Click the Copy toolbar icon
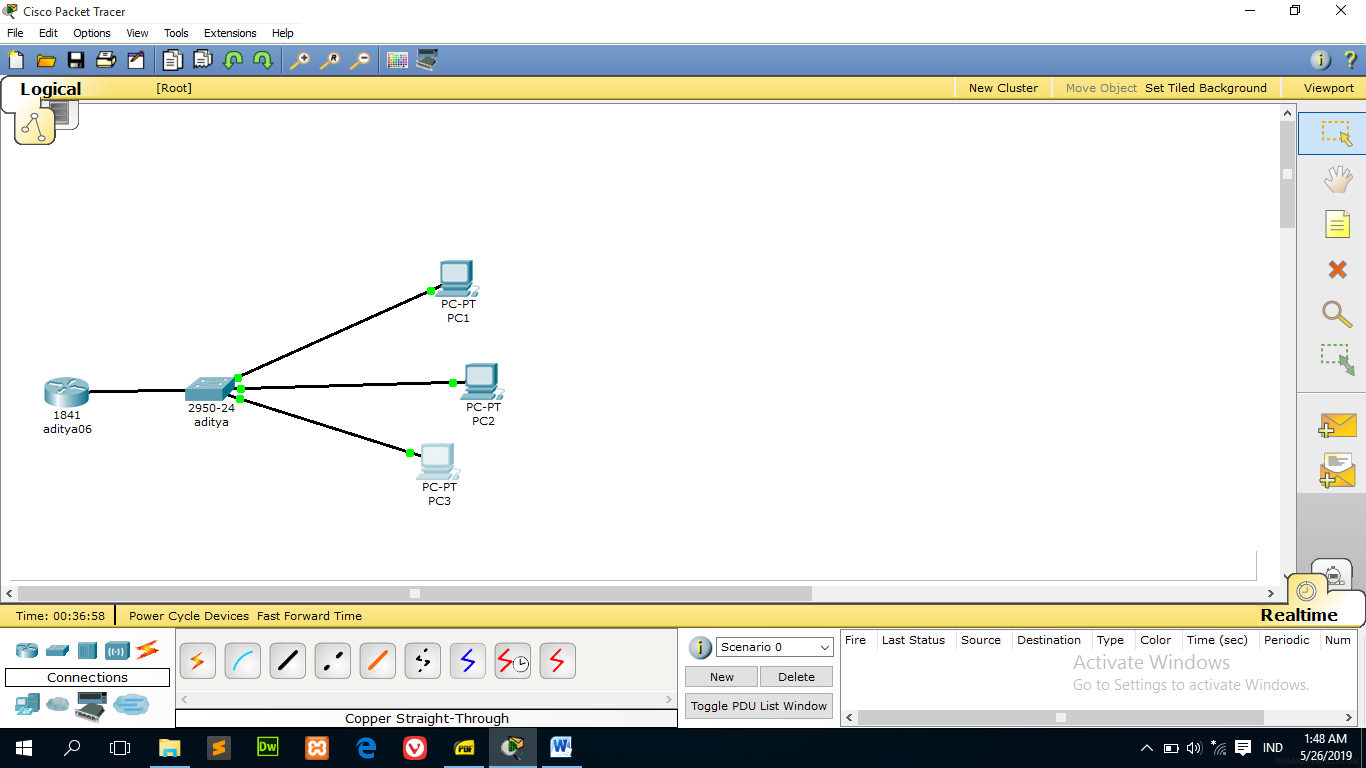This screenshot has width=1366, height=768. (173, 60)
